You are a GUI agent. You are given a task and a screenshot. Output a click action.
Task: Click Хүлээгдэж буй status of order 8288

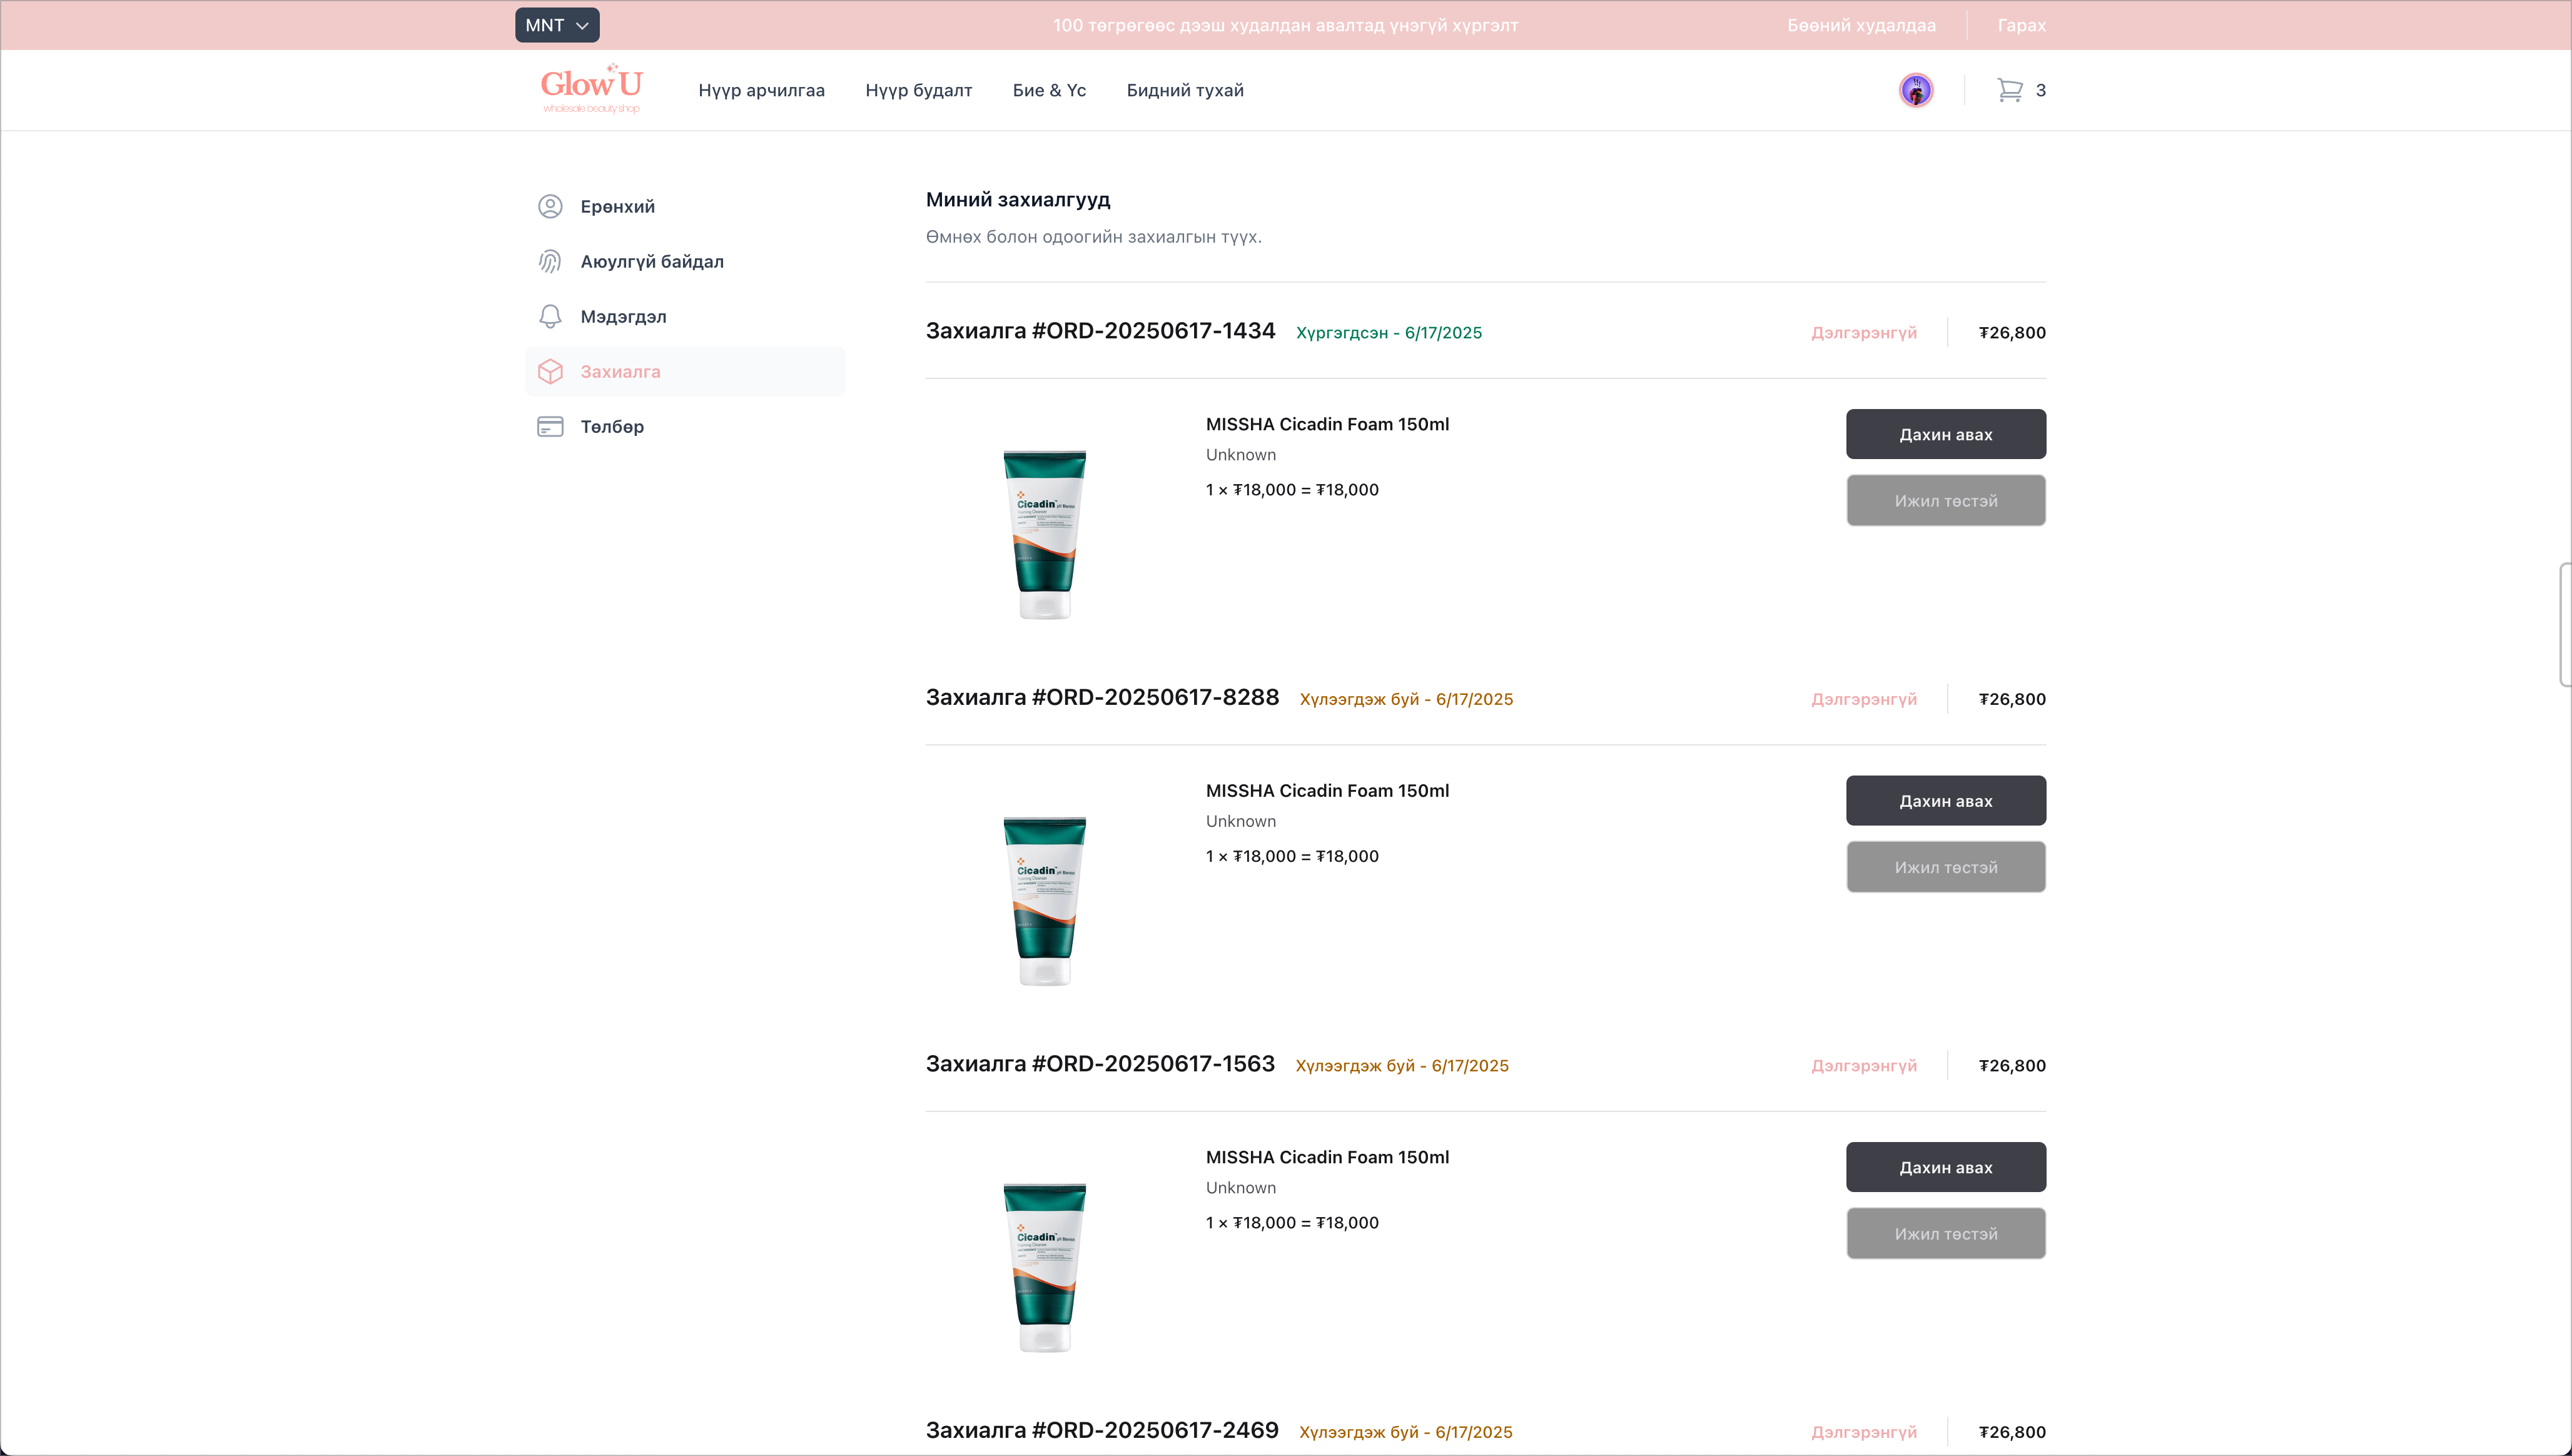(x=1406, y=699)
